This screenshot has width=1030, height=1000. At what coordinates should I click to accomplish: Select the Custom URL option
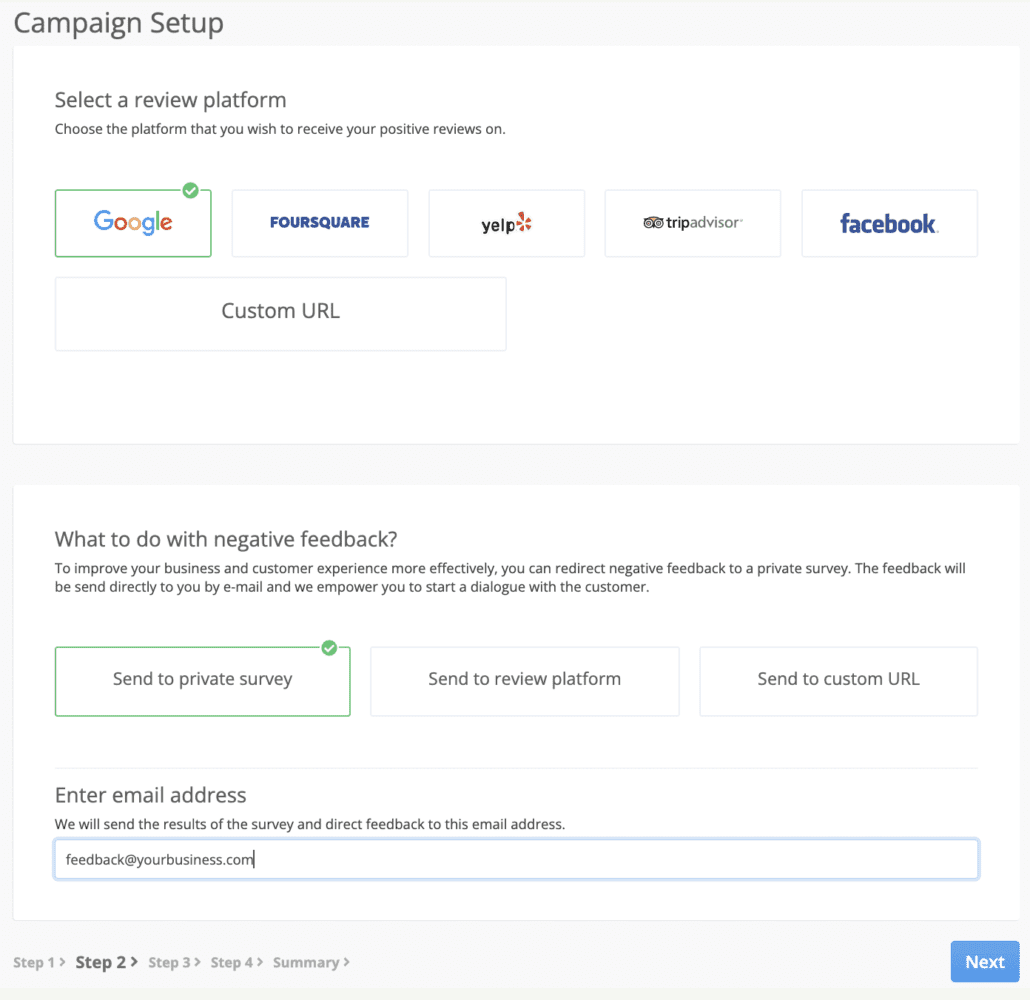coord(280,313)
